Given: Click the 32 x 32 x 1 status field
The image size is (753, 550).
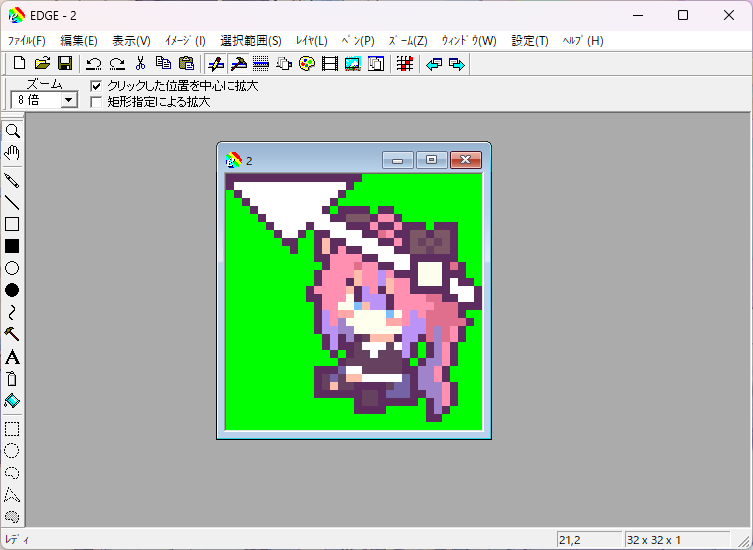Looking at the screenshot, I should [677, 540].
